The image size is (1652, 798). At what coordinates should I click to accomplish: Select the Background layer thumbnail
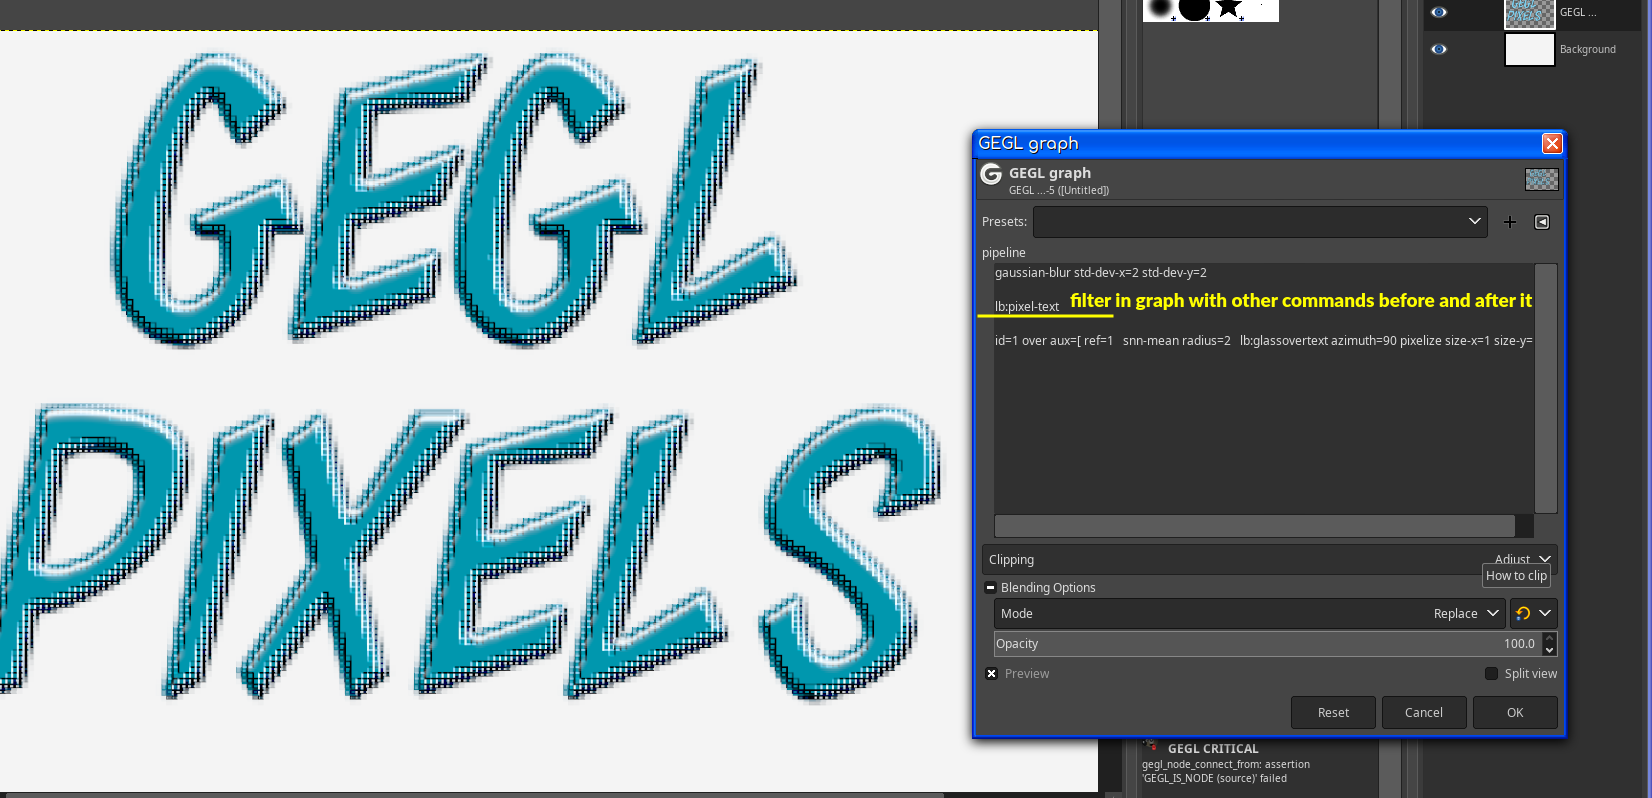(1530, 49)
